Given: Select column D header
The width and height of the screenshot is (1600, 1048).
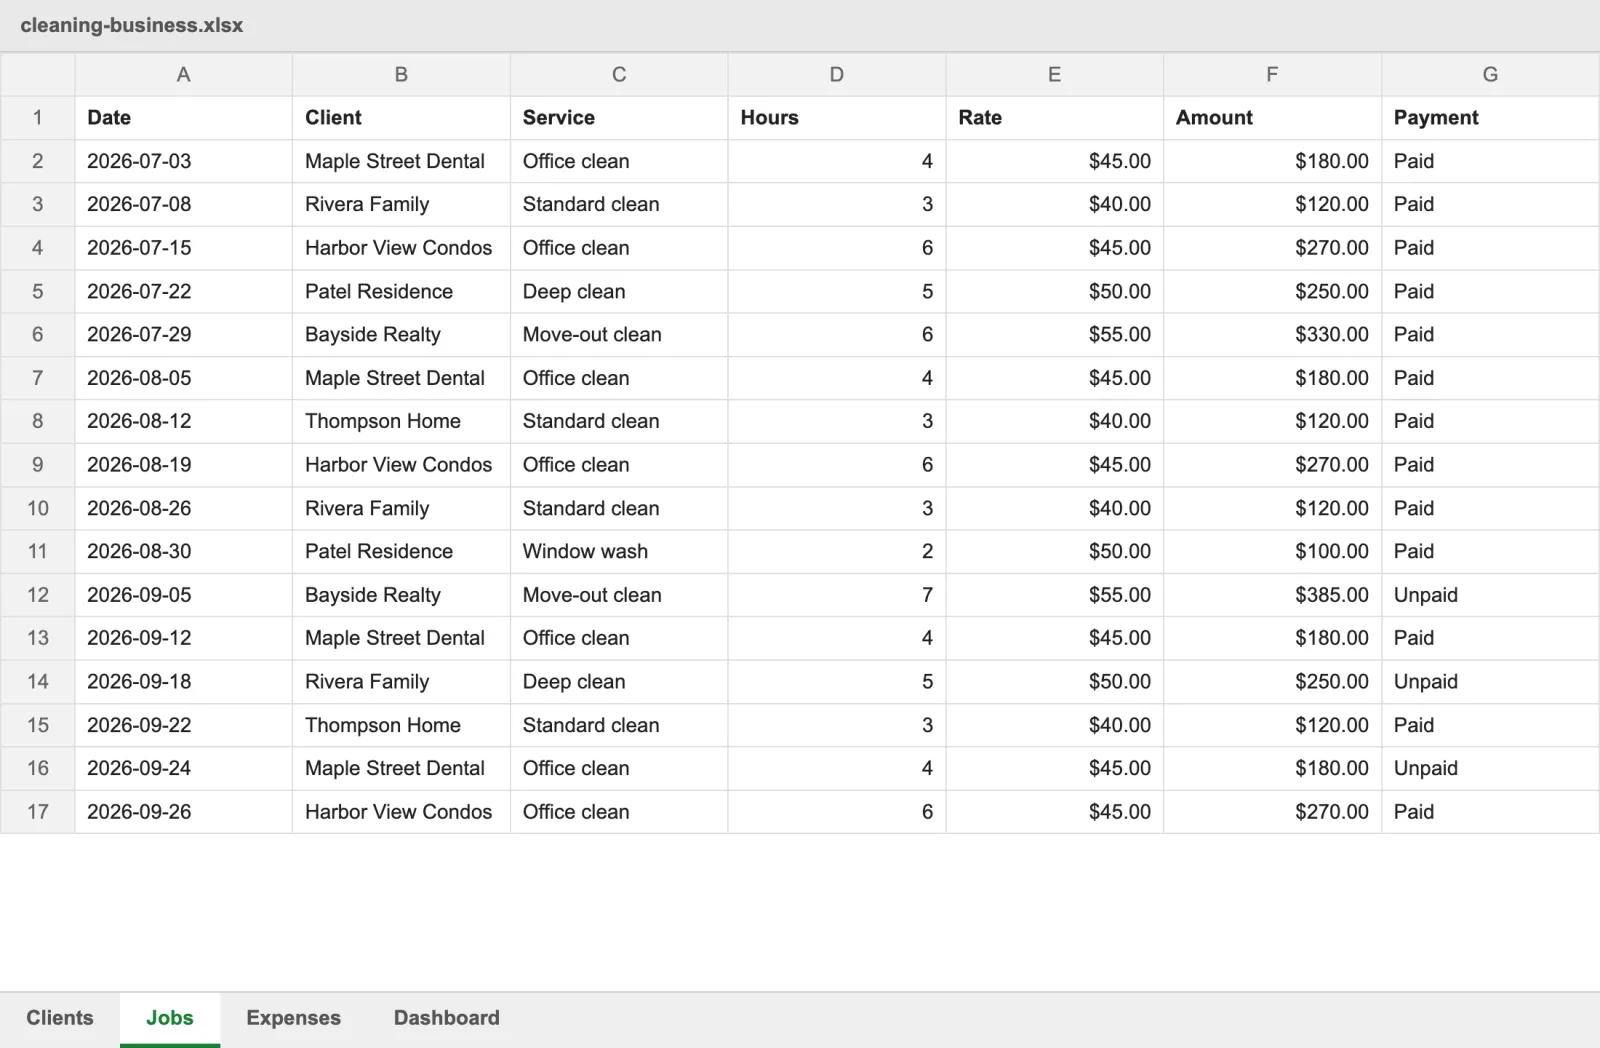Looking at the screenshot, I should pyautogui.click(x=836, y=74).
